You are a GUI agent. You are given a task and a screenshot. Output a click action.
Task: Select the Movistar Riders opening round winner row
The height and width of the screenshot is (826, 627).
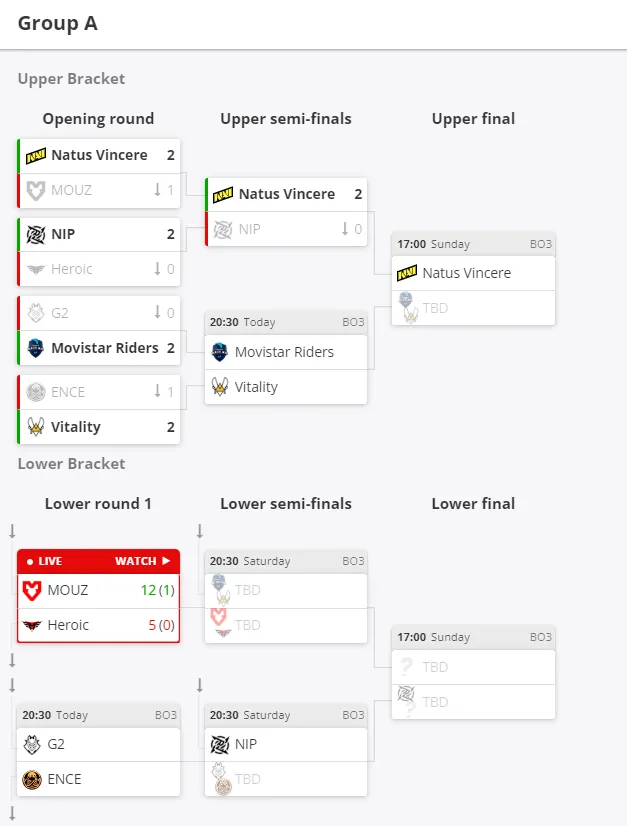[x=99, y=348]
